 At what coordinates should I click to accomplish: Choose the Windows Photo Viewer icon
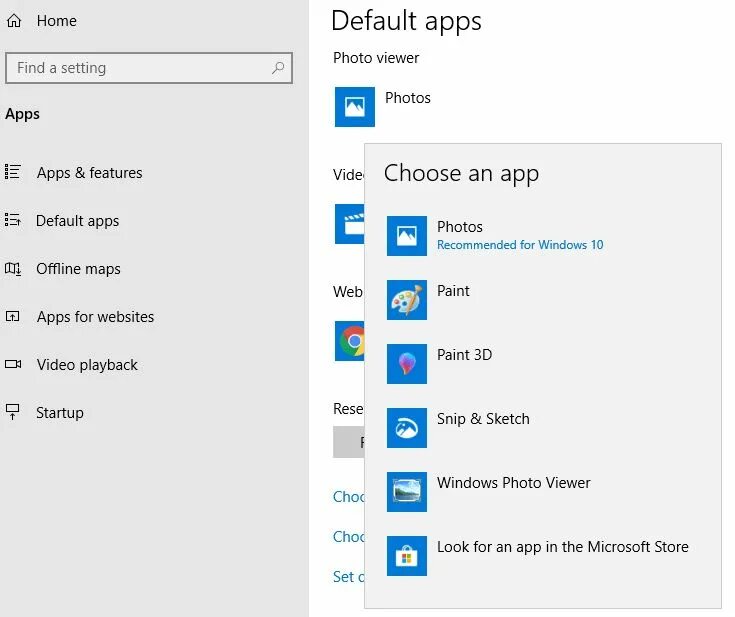407,492
